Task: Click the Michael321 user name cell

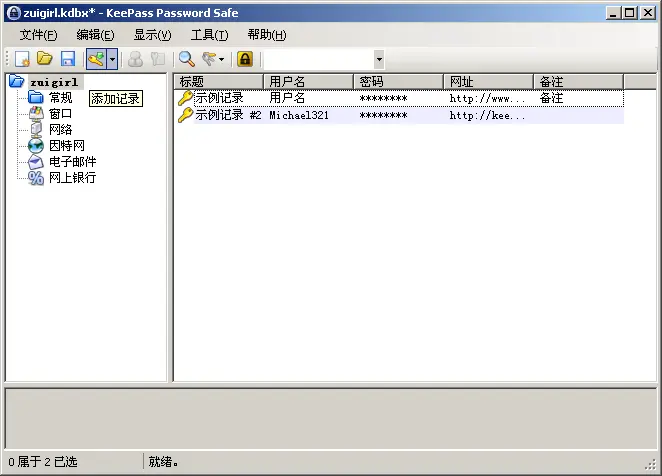Action: tap(299, 115)
